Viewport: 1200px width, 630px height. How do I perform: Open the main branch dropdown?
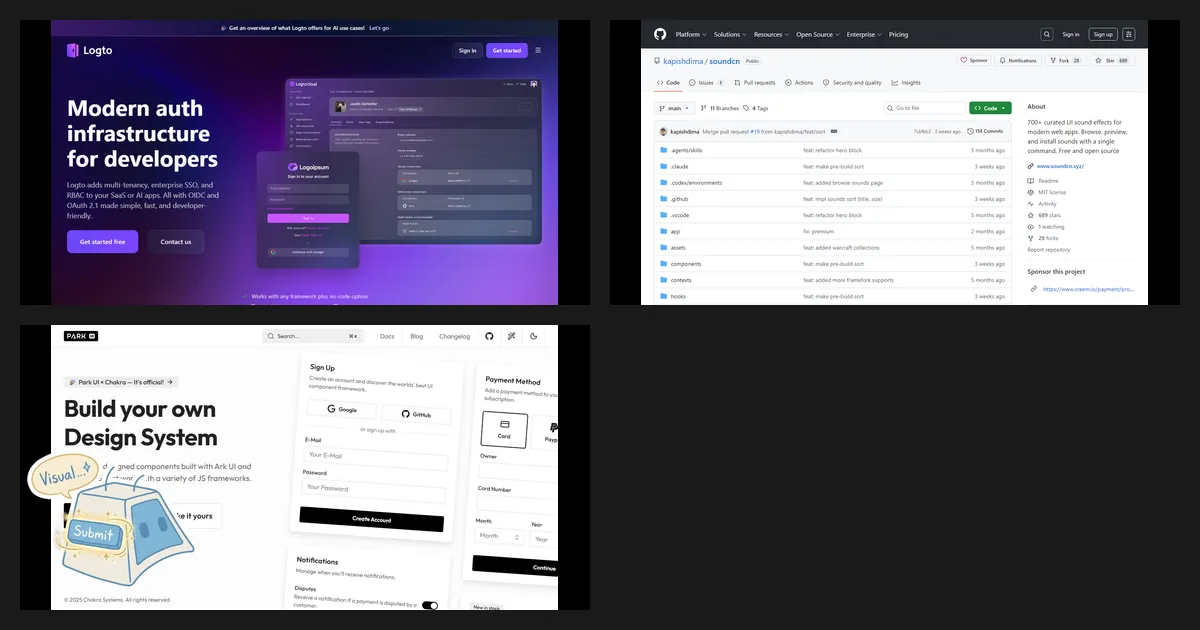674,108
